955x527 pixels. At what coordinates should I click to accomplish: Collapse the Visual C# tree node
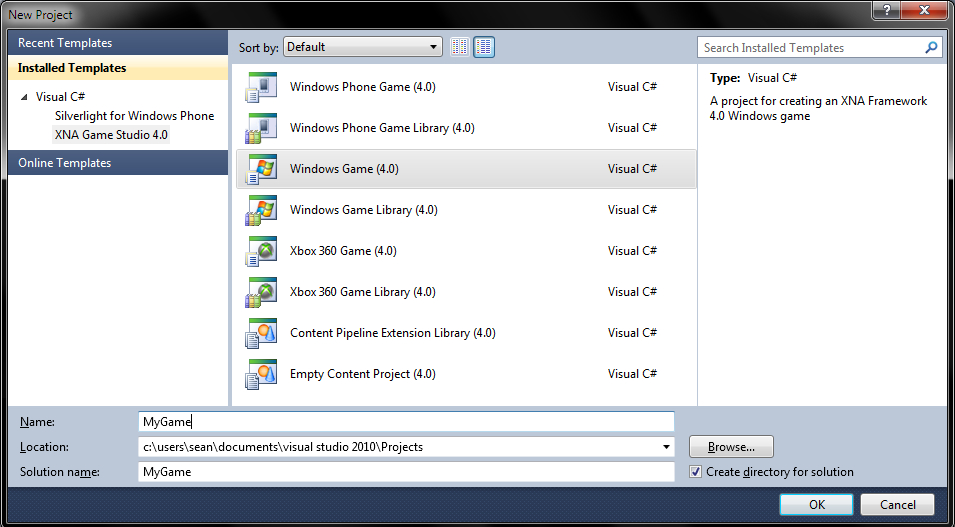click(24, 97)
